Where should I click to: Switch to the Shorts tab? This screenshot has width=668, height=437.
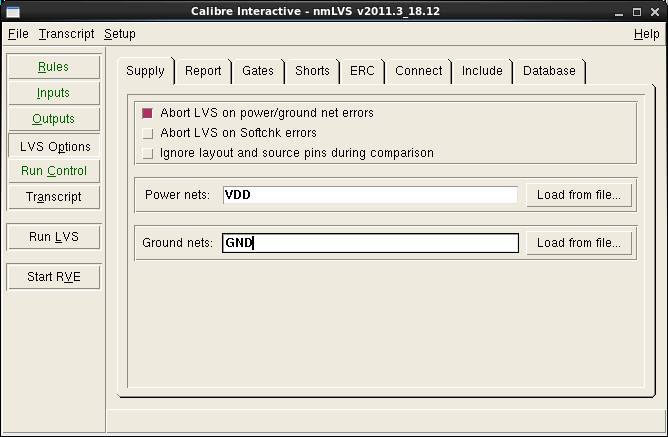[312, 71]
